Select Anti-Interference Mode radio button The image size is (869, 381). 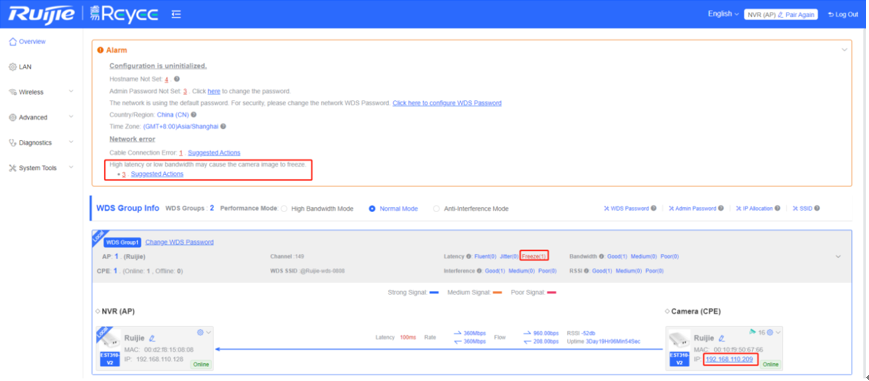point(437,209)
